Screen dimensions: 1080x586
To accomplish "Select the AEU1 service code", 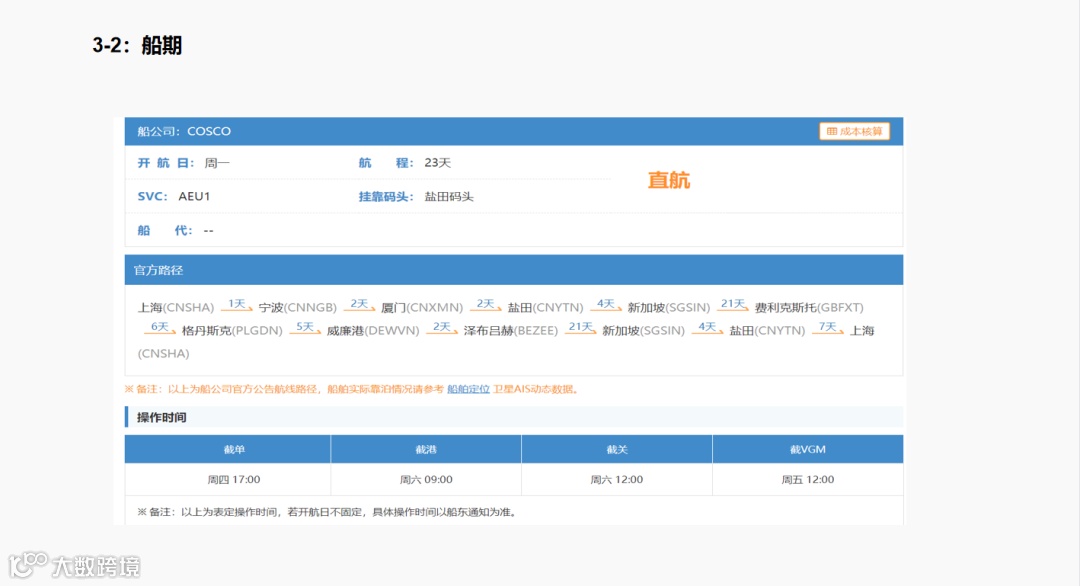I will click(x=194, y=196).
